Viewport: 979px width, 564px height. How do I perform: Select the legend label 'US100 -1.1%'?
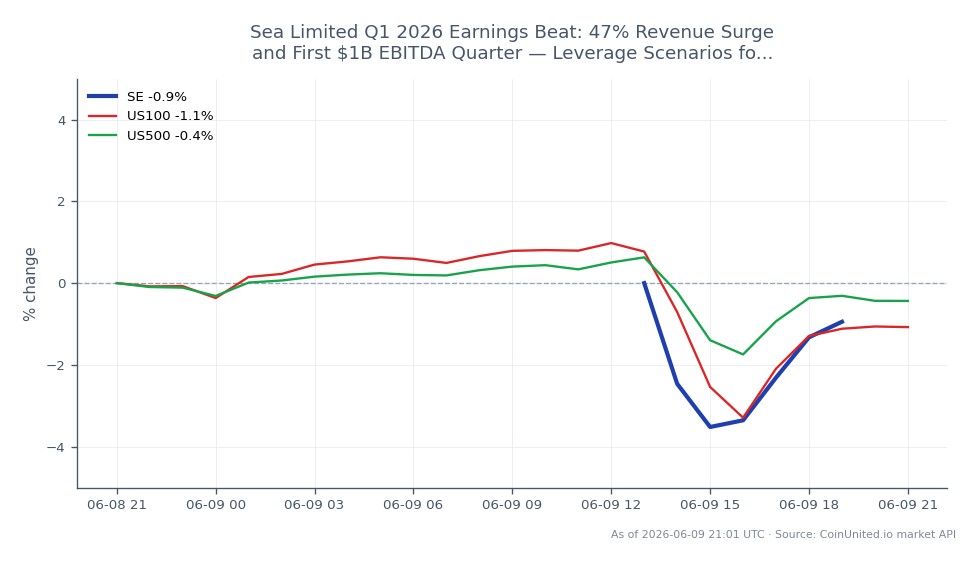coord(170,116)
